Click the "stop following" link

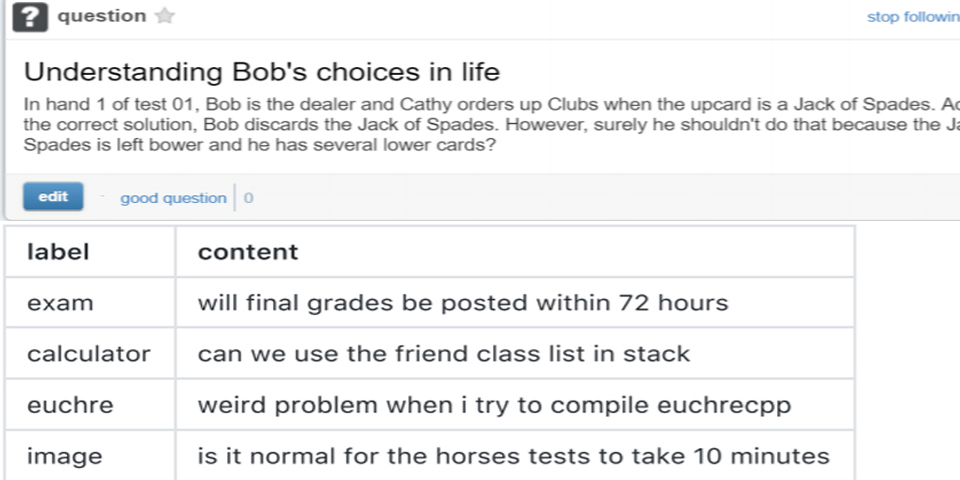coord(912,17)
